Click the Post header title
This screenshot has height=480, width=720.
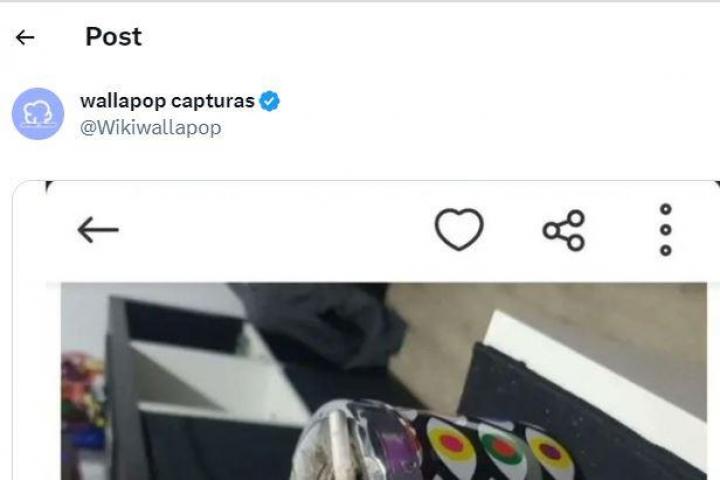point(113,37)
